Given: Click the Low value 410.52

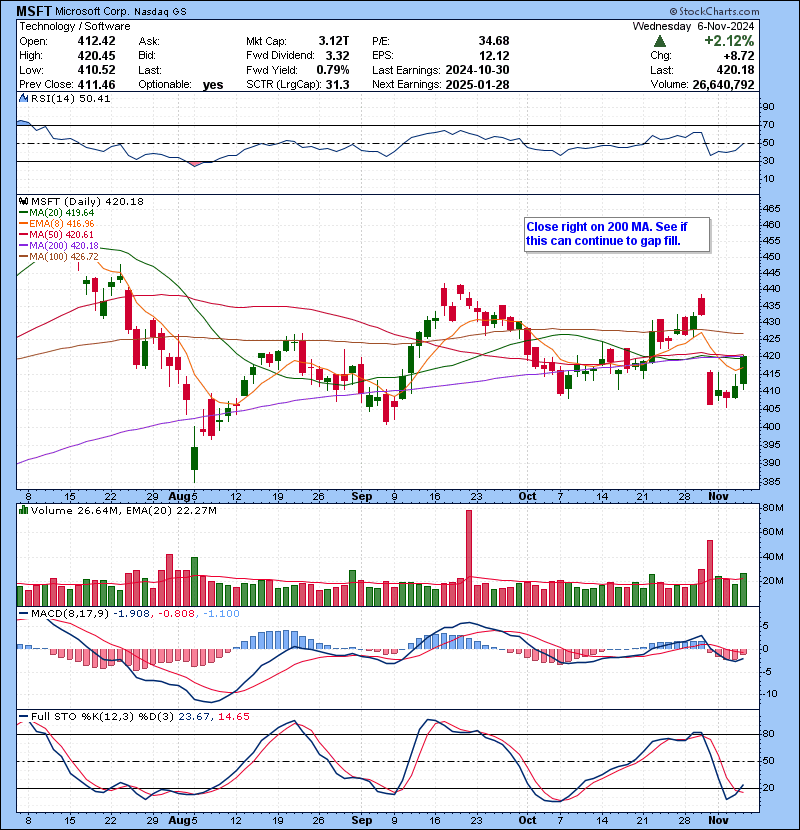Looking at the screenshot, I should coord(96,70).
